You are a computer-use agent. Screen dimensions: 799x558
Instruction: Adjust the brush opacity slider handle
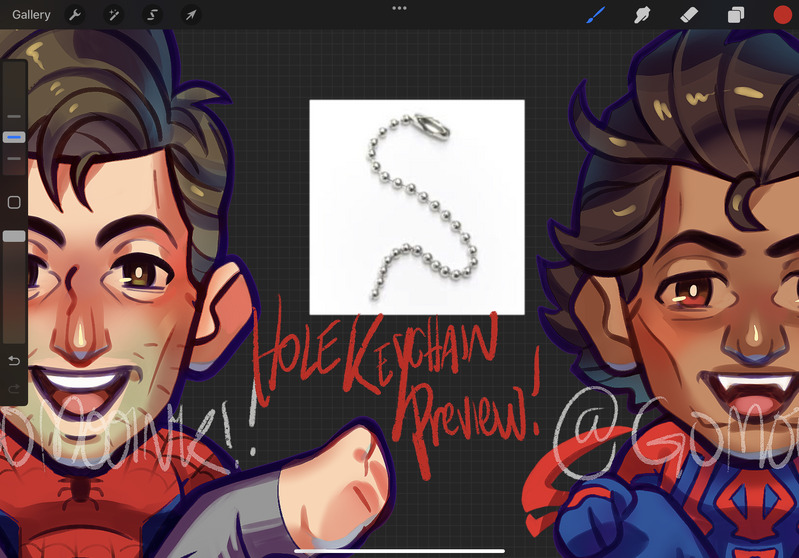pos(14,236)
